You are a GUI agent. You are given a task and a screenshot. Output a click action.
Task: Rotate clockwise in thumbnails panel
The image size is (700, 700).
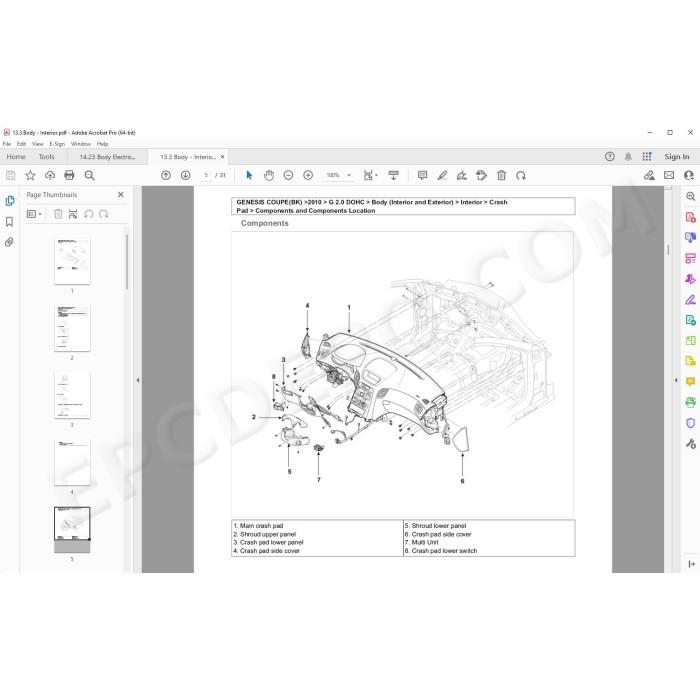click(x=104, y=214)
